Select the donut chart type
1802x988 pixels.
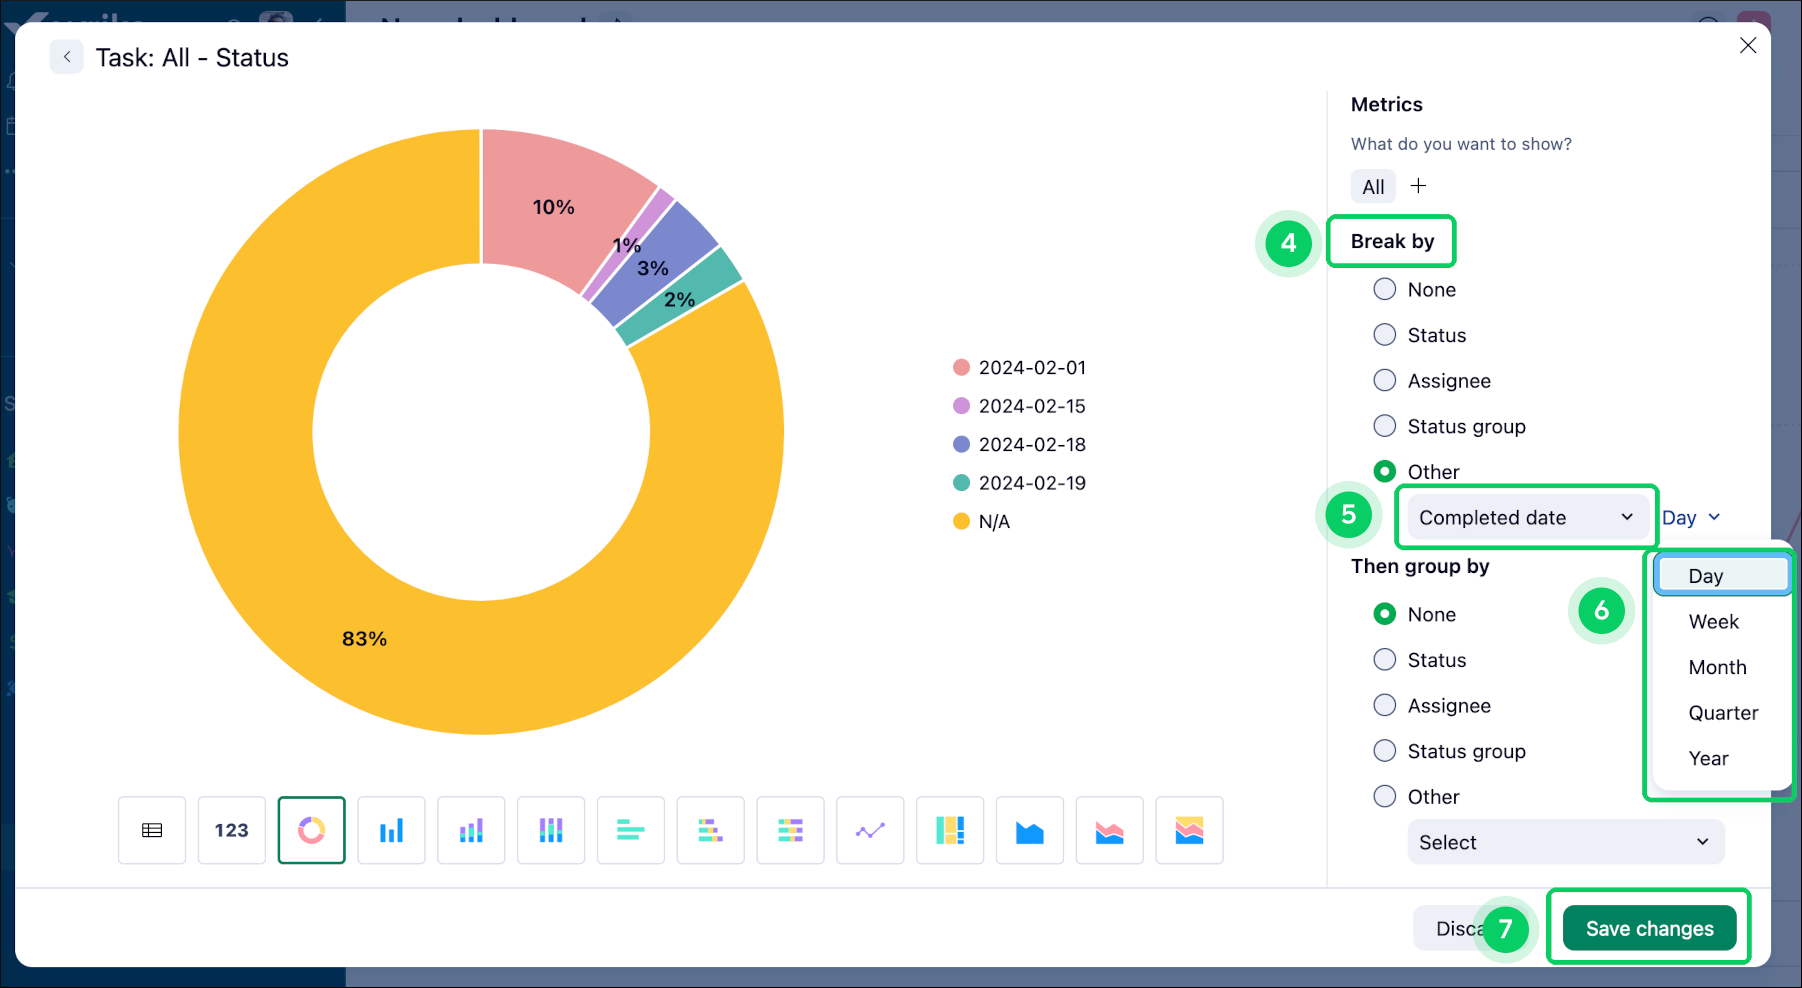311,830
